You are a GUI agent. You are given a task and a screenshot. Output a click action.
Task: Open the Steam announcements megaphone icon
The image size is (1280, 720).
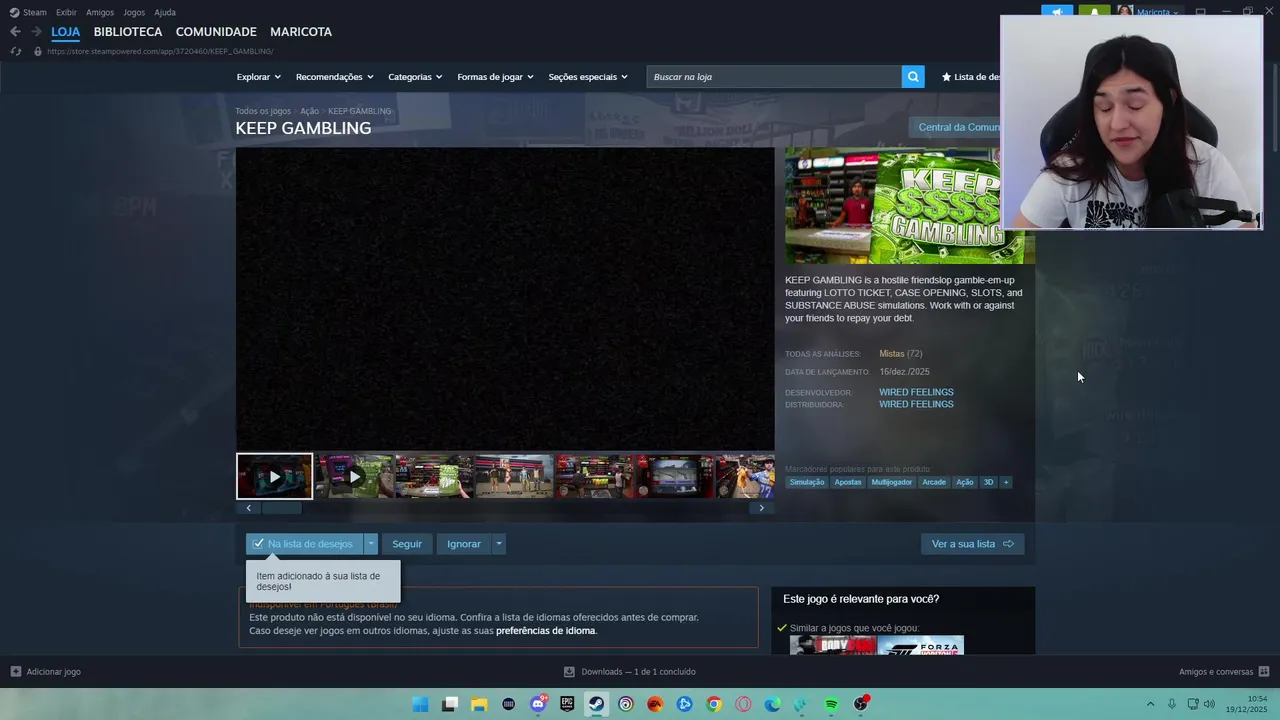click(x=1057, y=12)
